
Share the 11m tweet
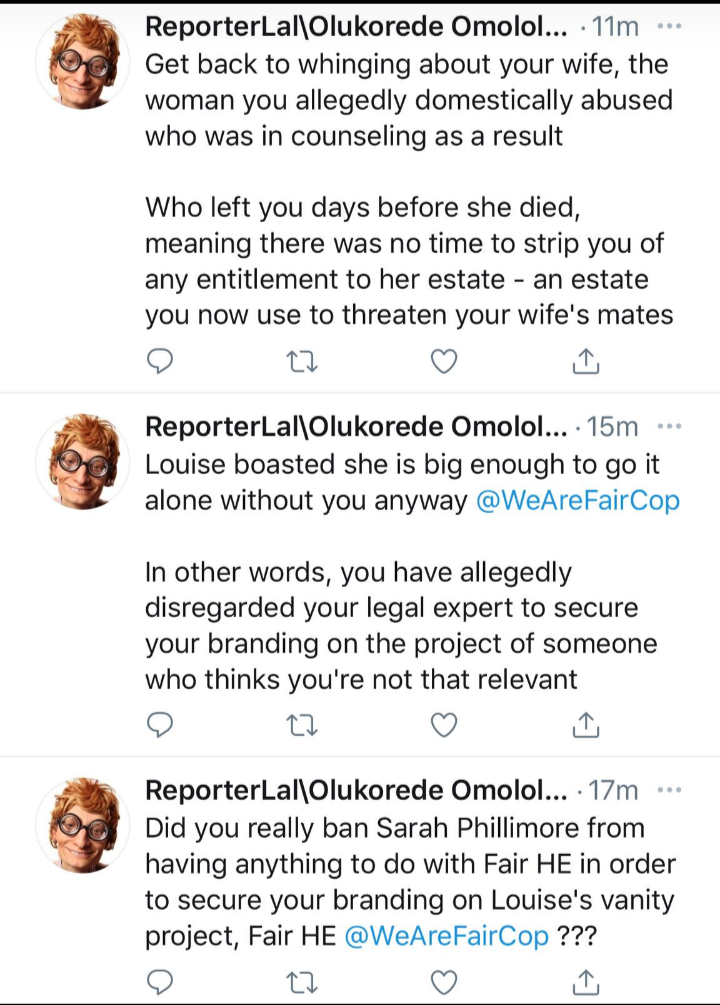pos(586,362)
